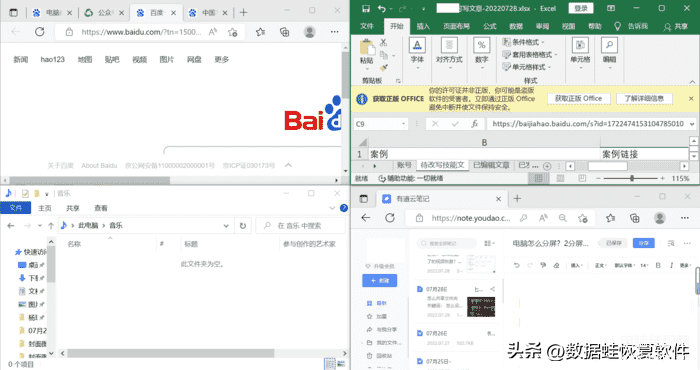Click the Italic I icon in Youdao editor

671,265
